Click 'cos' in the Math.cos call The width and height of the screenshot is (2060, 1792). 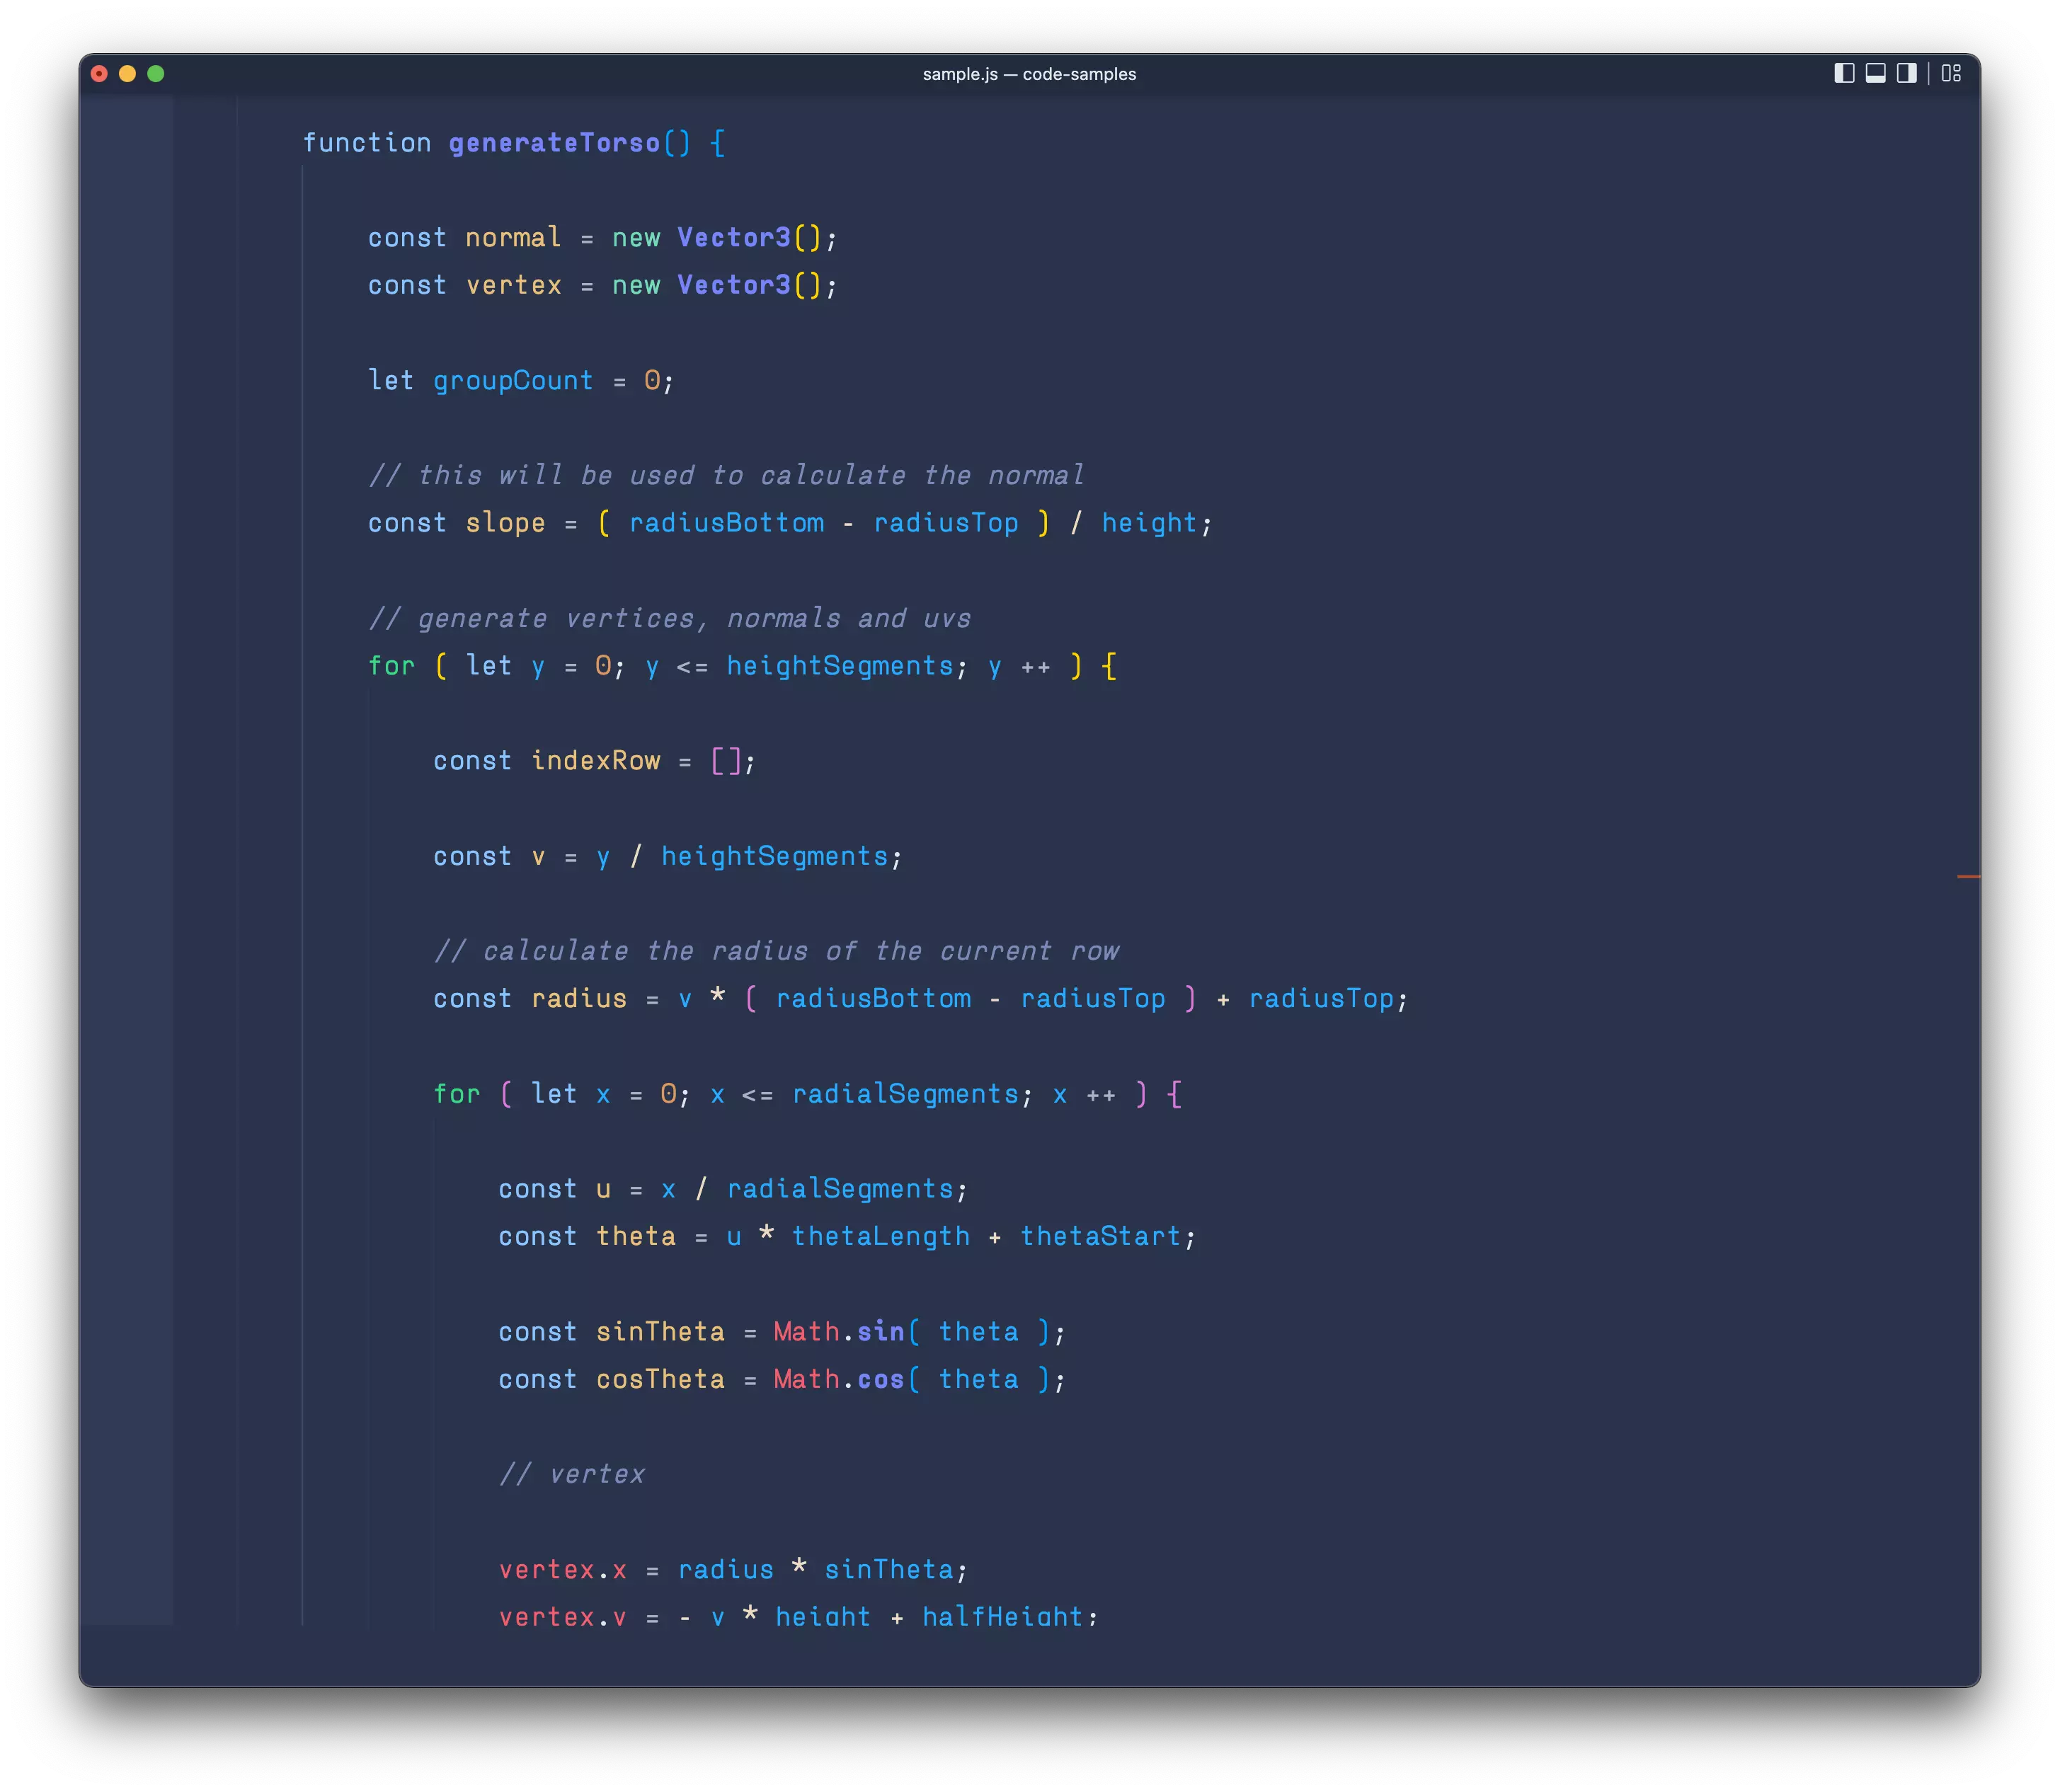click(880, 1380)
